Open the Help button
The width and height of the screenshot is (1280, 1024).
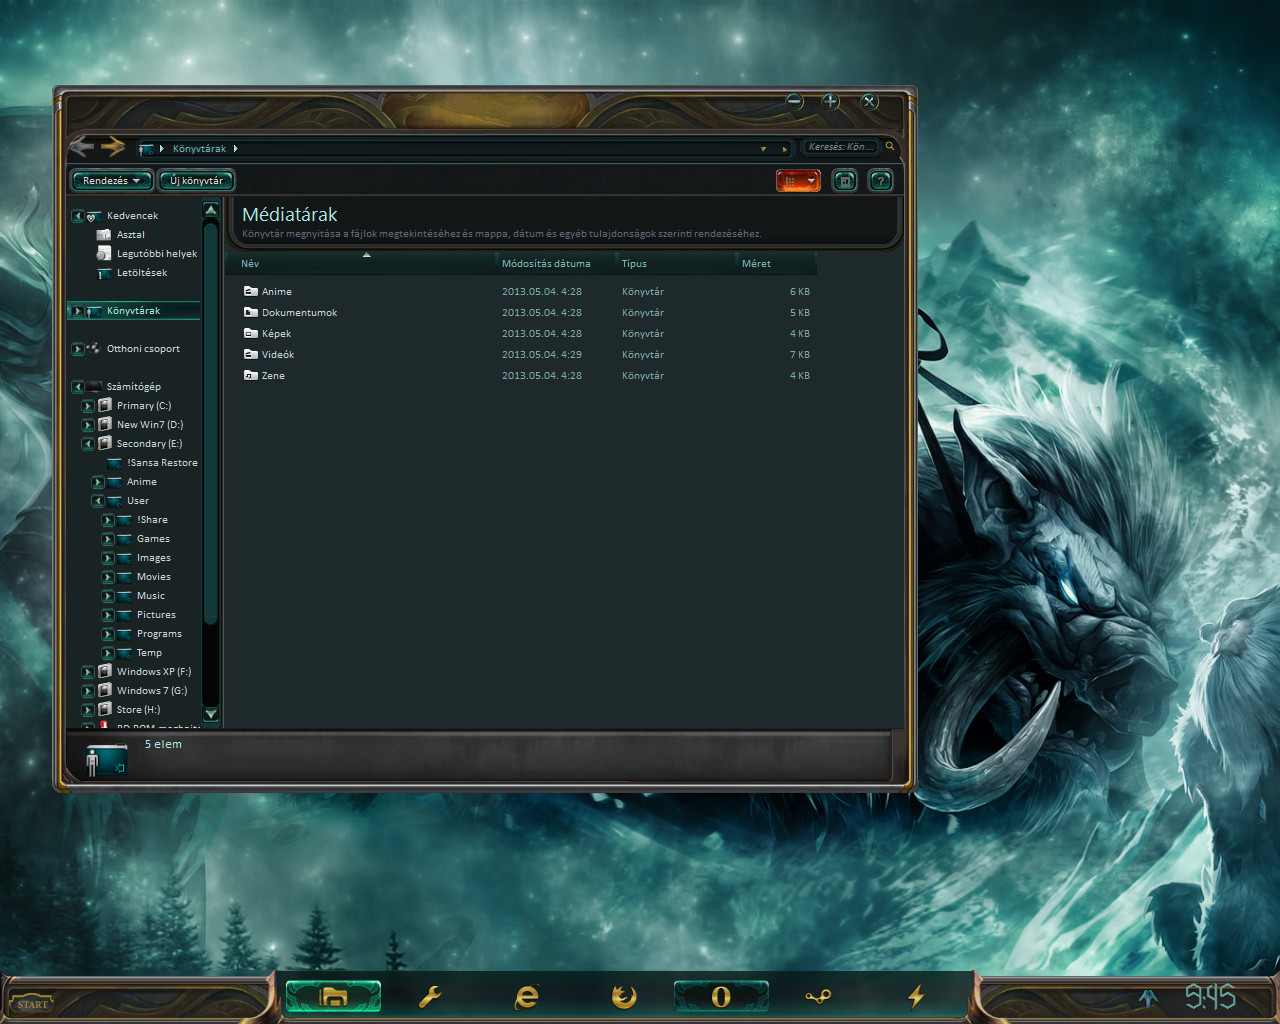pos(880,181)
